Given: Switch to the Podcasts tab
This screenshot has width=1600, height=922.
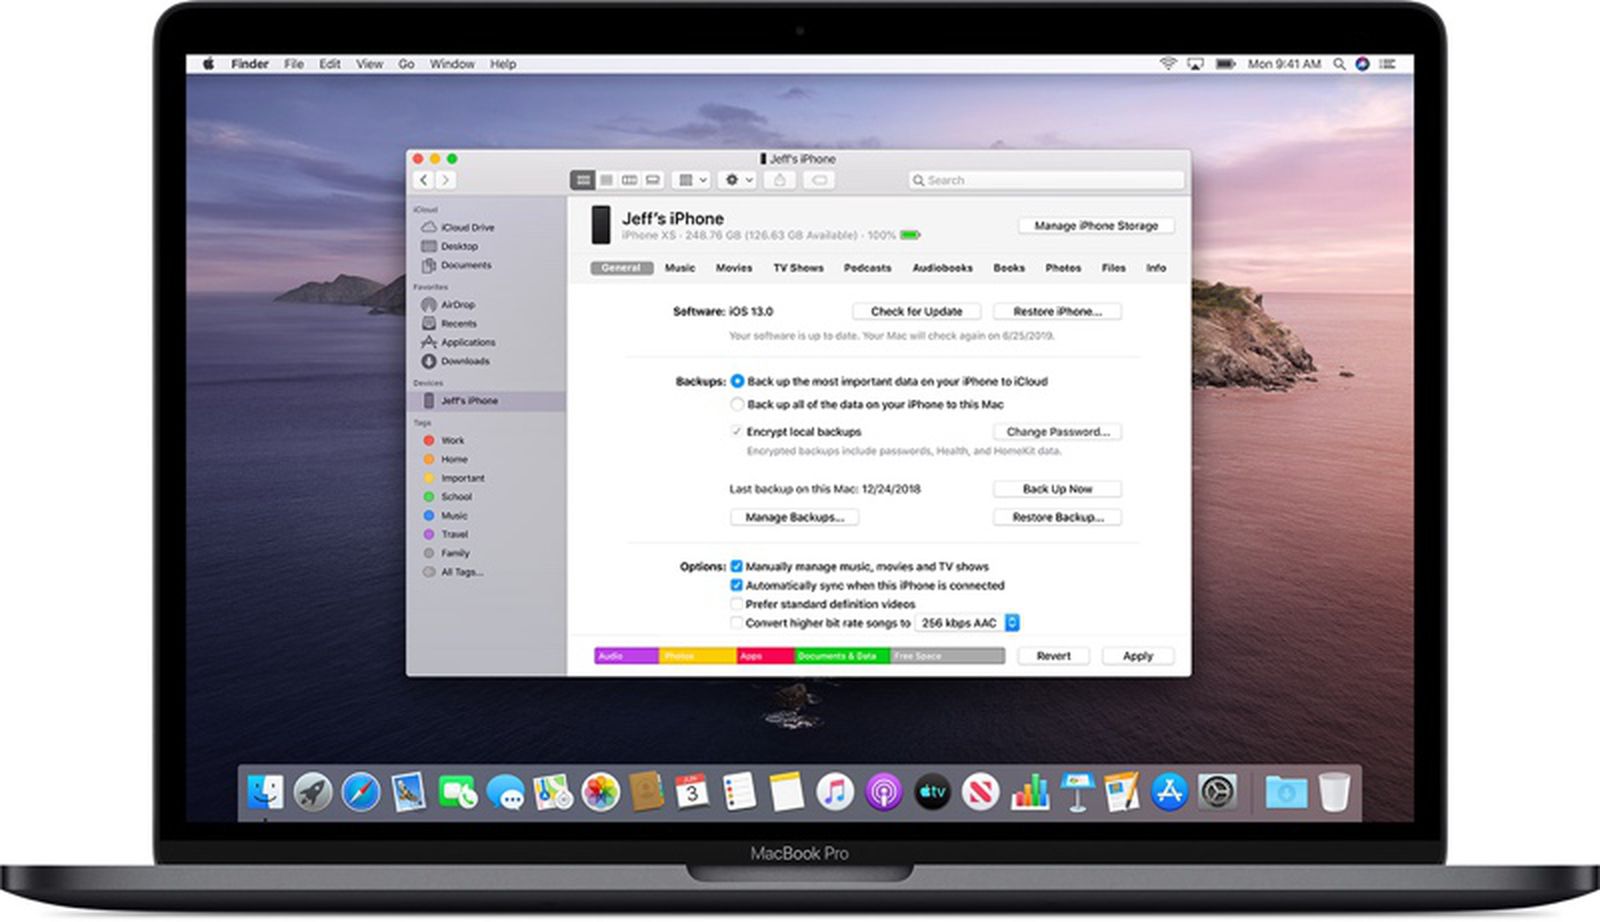Looking at the screenshot, I should 867,268.
